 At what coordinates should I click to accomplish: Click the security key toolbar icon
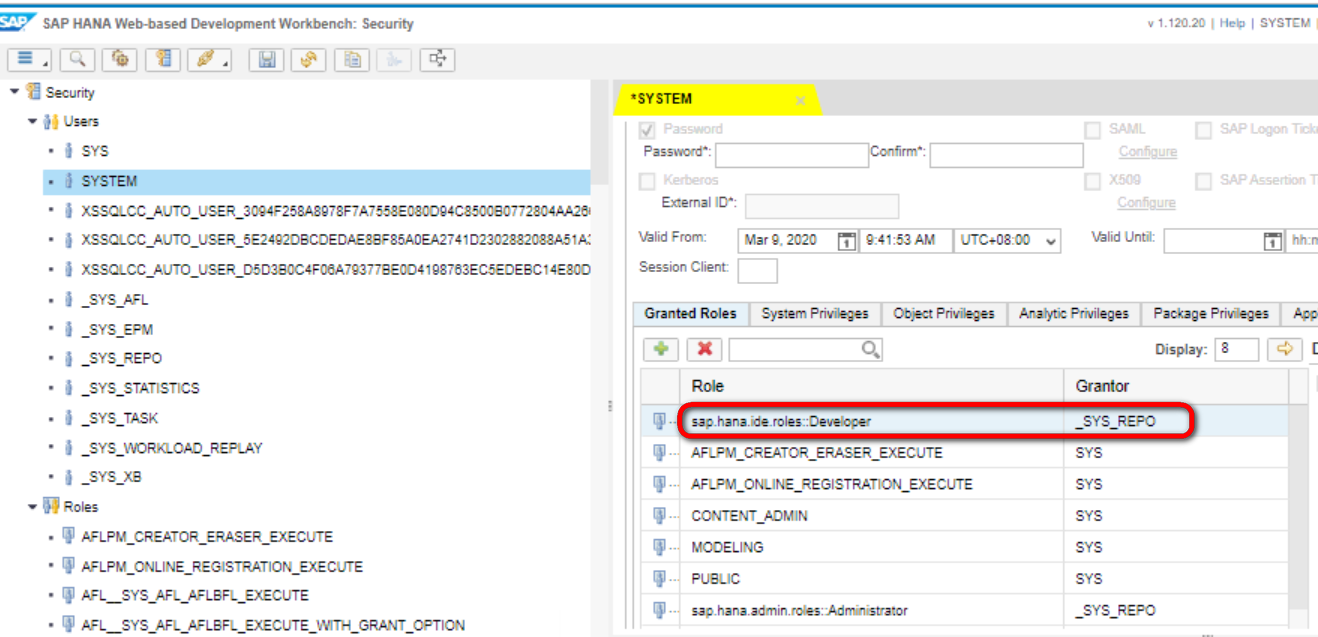[x=162, y=59]
